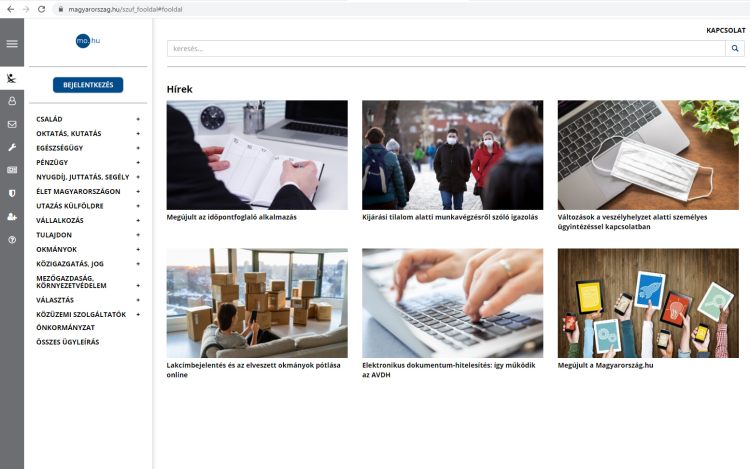Image resolution: width=750 pixels, height=469 pixels.
Task: Click the add-user sidebar icon
Action: (12, 216)
